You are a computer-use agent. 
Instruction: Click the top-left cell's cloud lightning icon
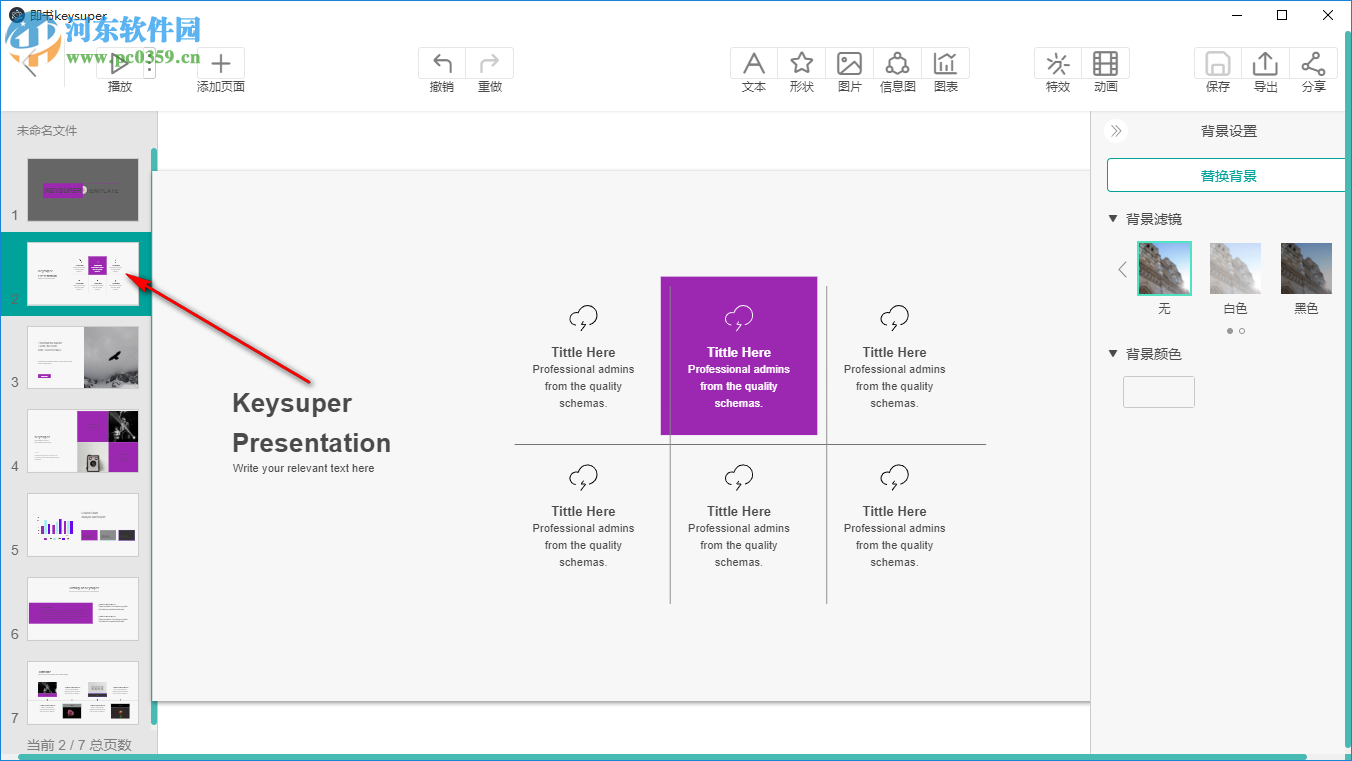pos(583,319)
